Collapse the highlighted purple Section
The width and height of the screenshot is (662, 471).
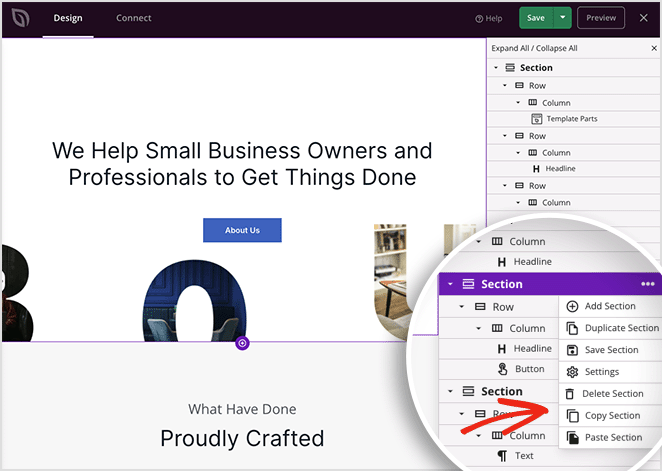pos(450,284)
